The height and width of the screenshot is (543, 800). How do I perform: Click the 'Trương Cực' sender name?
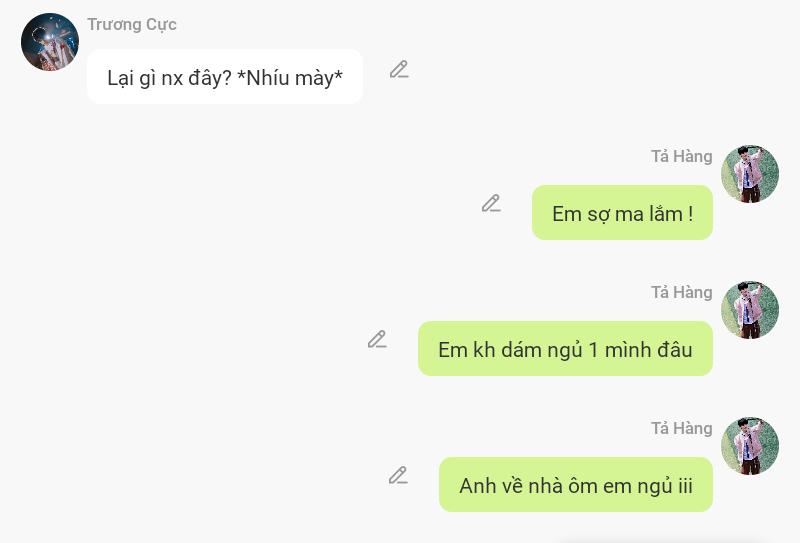click(132, 24)
